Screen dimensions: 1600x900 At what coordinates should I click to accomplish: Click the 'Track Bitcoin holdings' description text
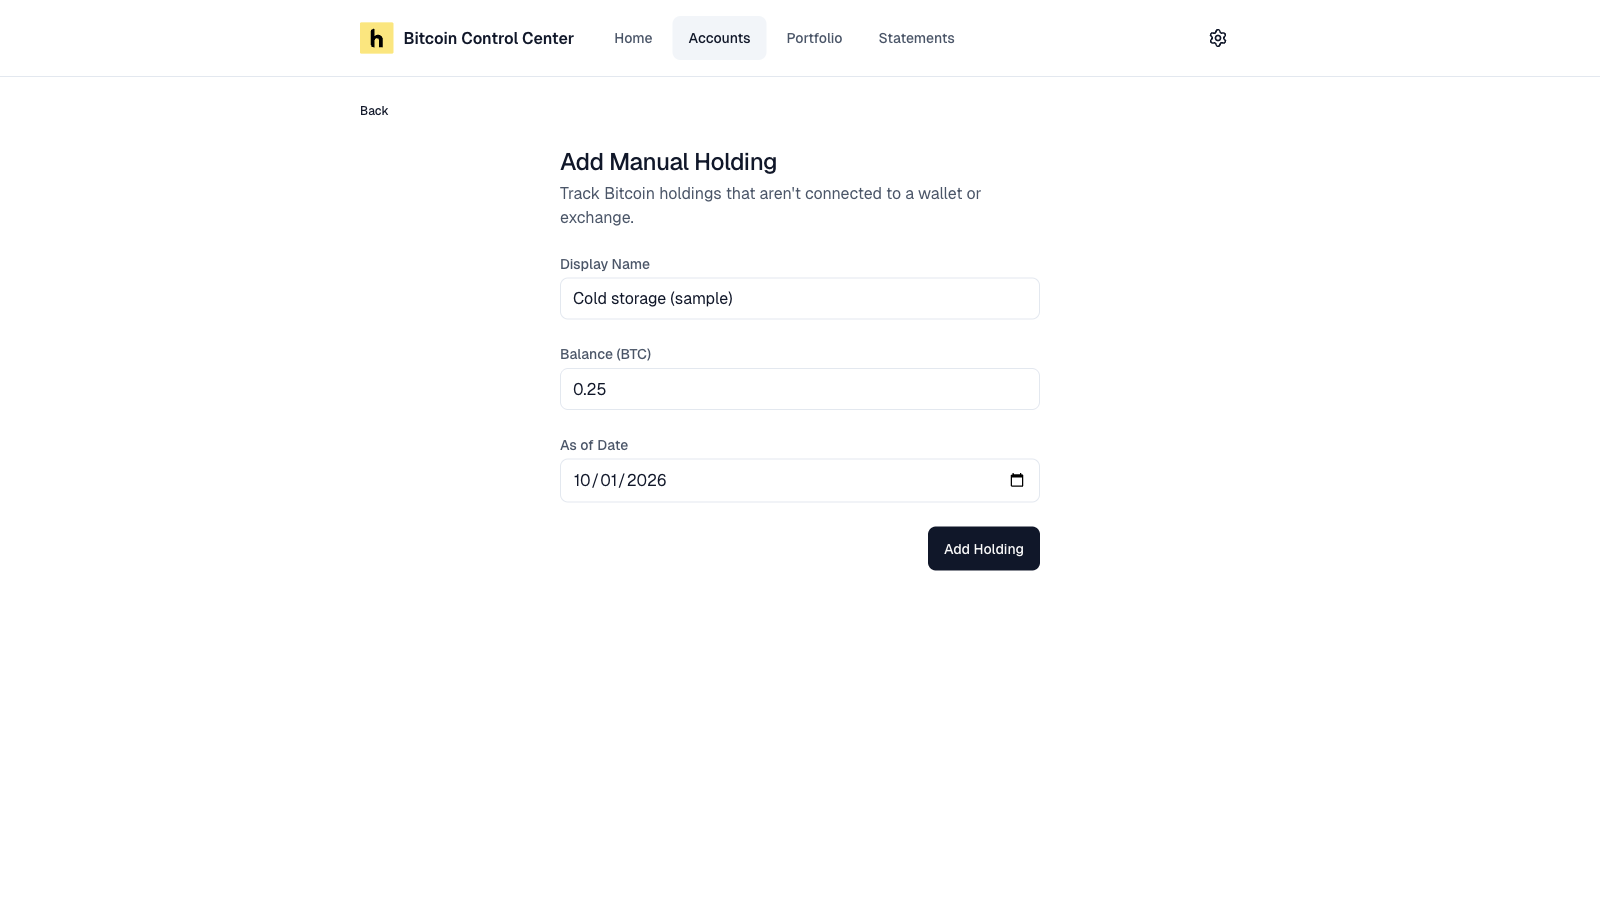(x=770, y=205)
